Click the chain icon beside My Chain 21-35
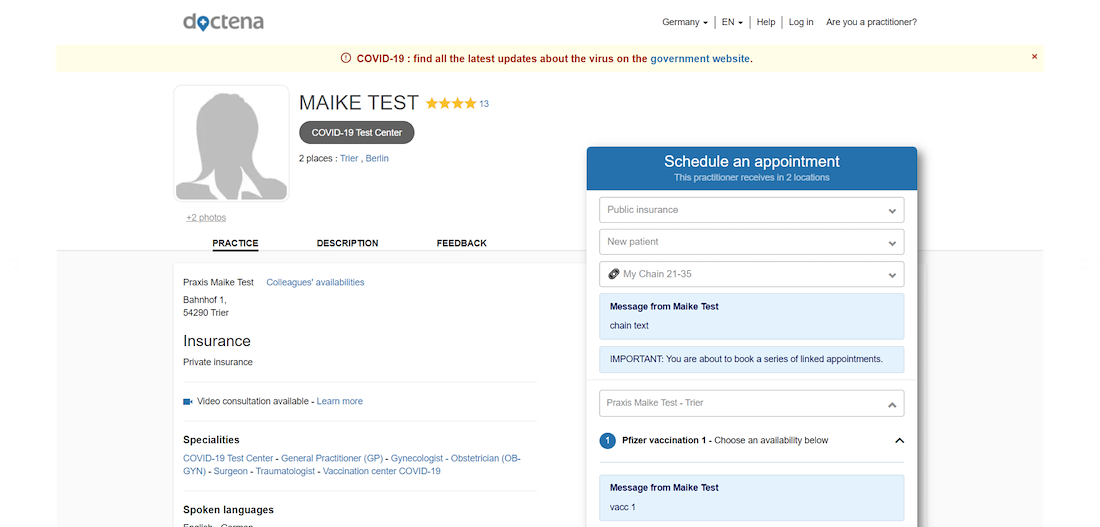The image size is (1100, 527). tap(613, 274)
